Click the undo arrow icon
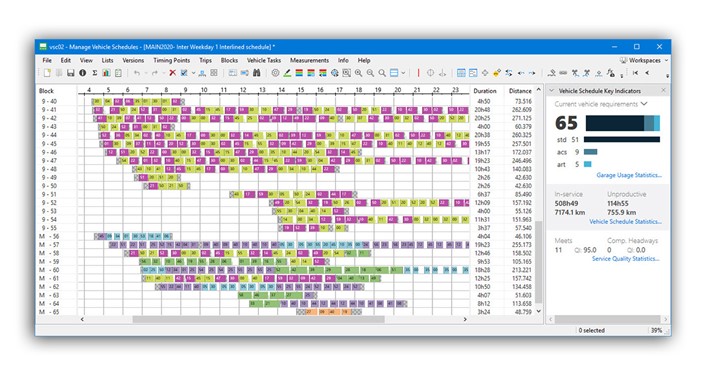 tap(137, 73)
